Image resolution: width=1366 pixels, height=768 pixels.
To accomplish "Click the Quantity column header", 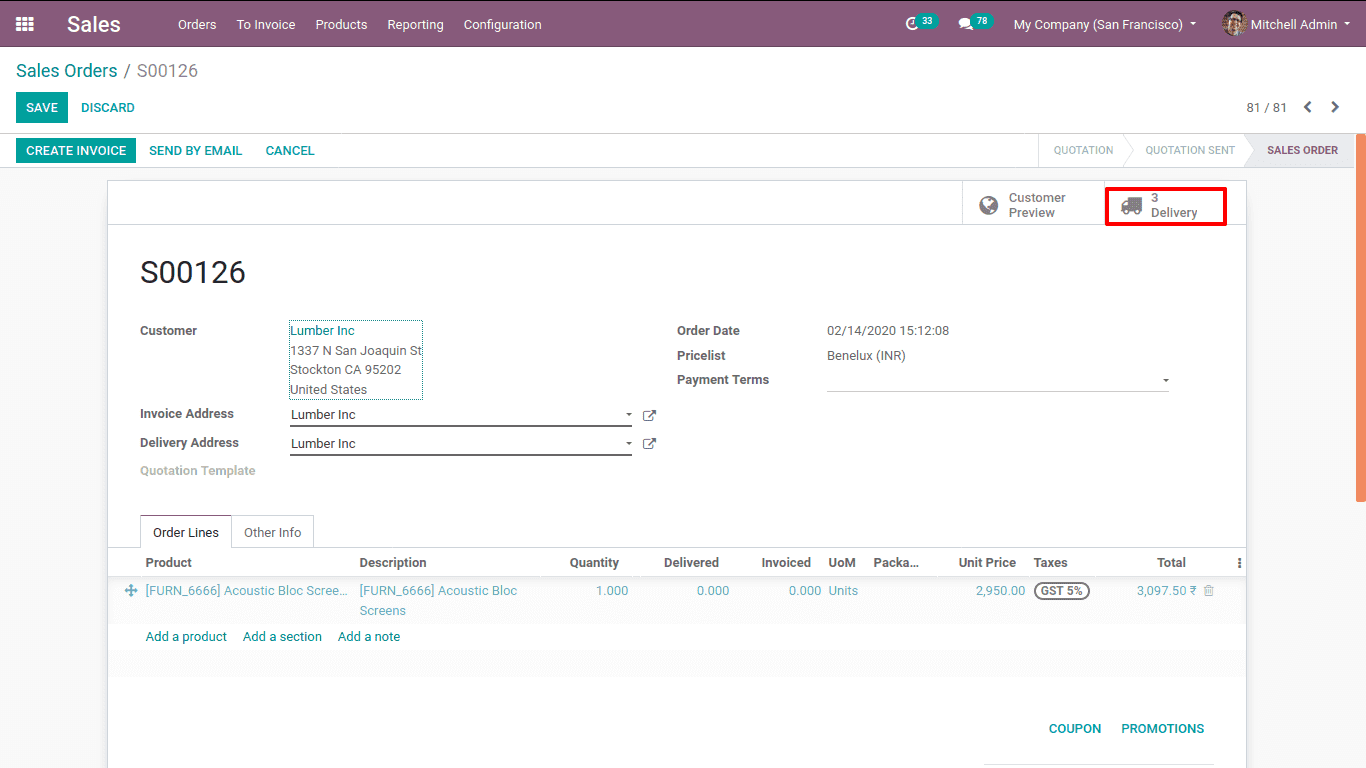I will point(594,563).
